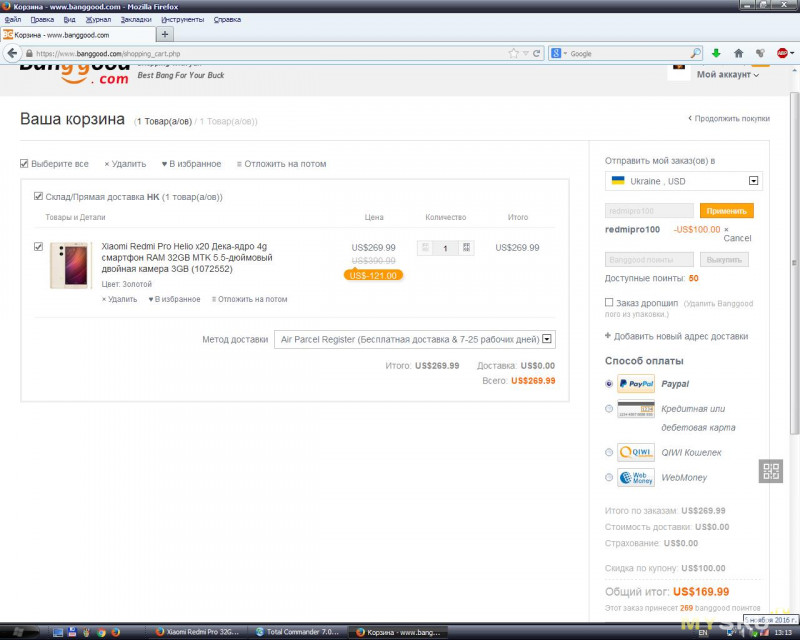Viewport: 800px width, 640px height.
Task: Open the Ukraine, USD country dropdown
Action: pos(684,181)
